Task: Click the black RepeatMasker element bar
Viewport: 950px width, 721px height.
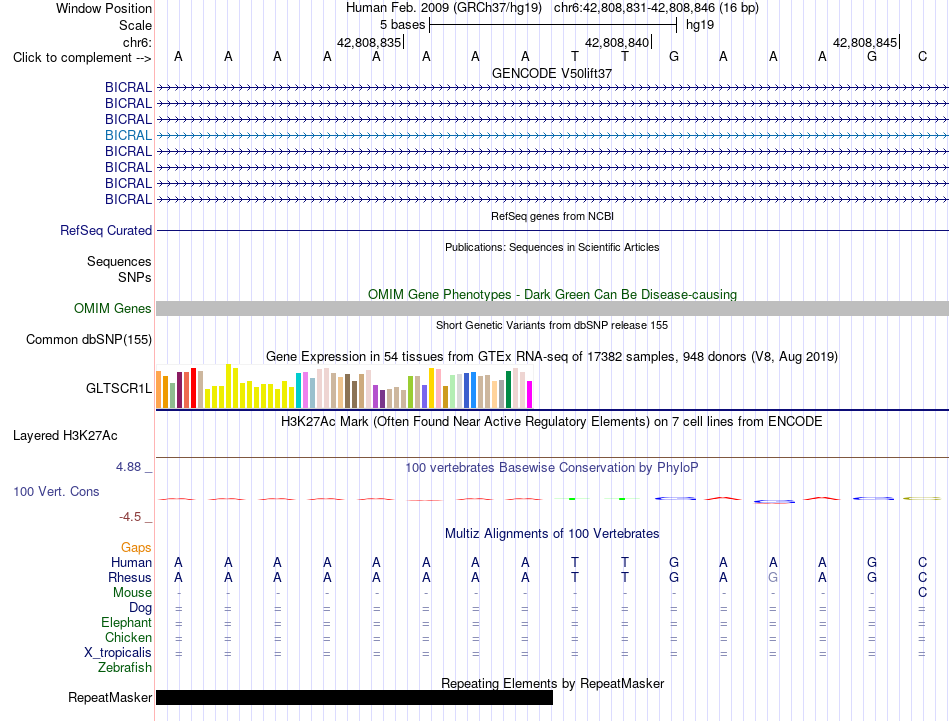Action: (354, 697)
